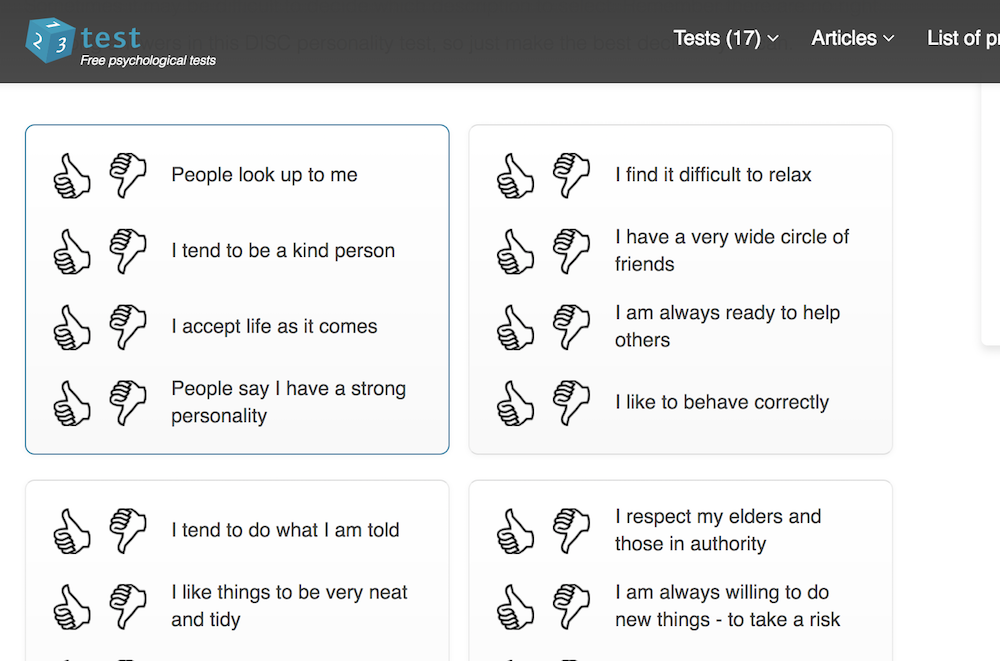
Task: Thumbs up for 'I find it difficult to relax'
Action: click(516, 175)
